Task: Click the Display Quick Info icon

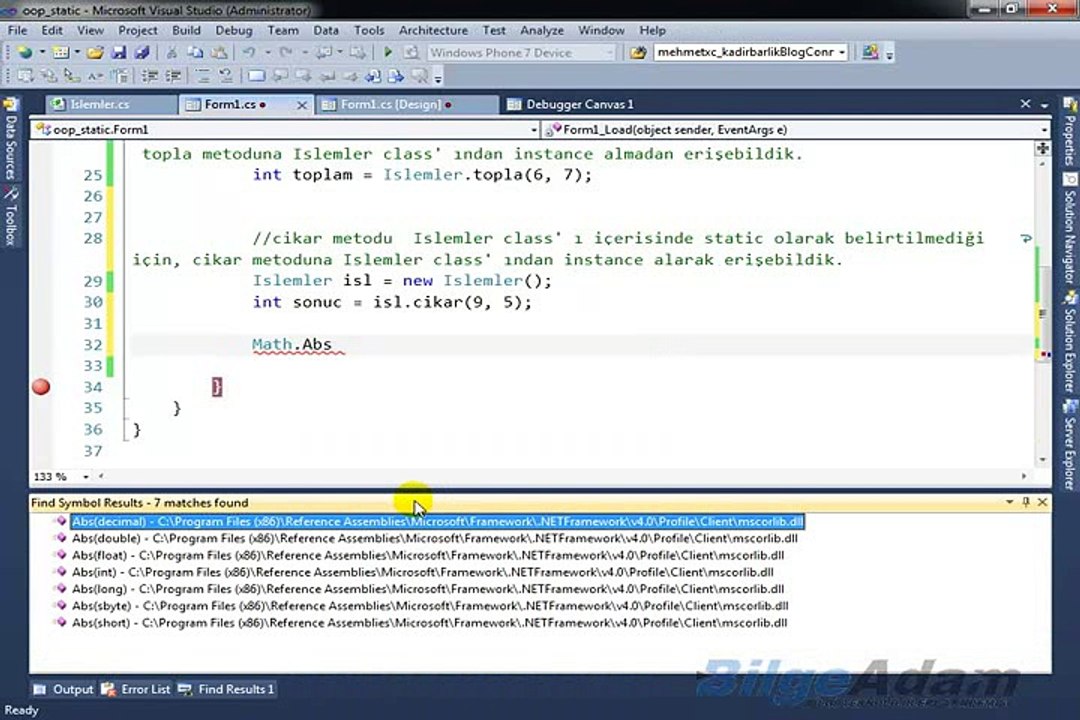Action: 71,76
